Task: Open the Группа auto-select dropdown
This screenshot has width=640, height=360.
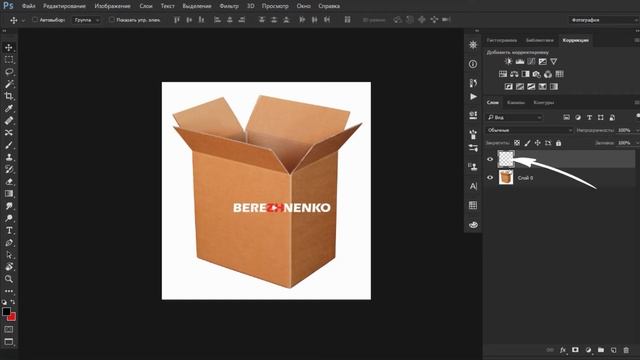Action: click(x=87, y=20)
